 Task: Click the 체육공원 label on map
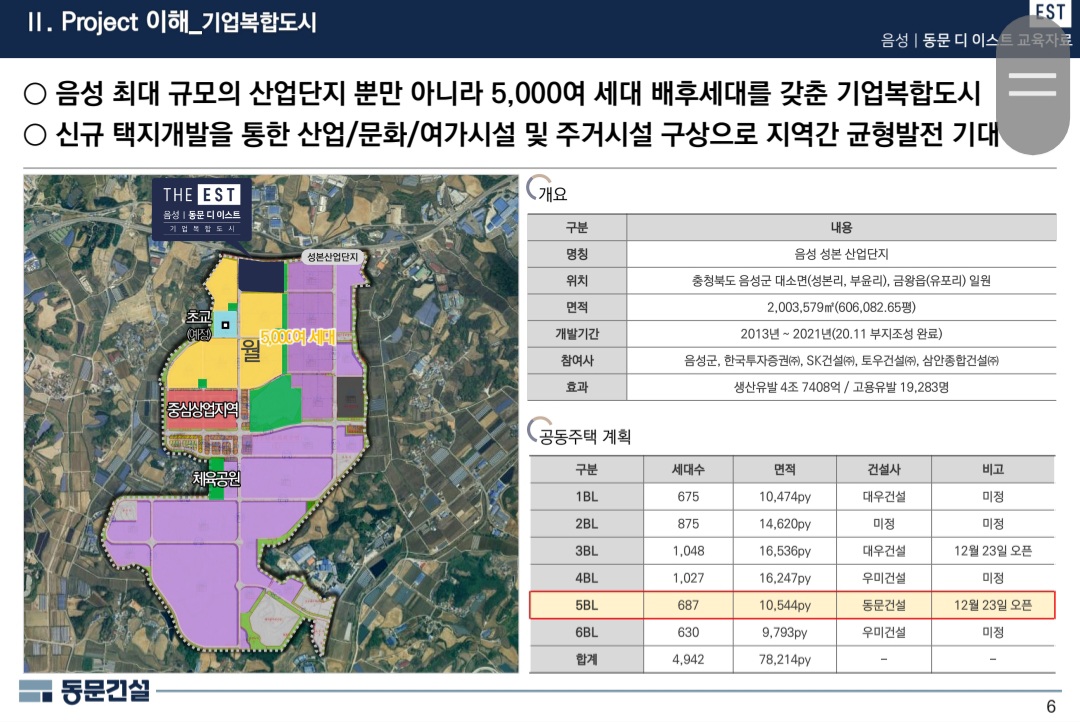(x=216, y=478)
